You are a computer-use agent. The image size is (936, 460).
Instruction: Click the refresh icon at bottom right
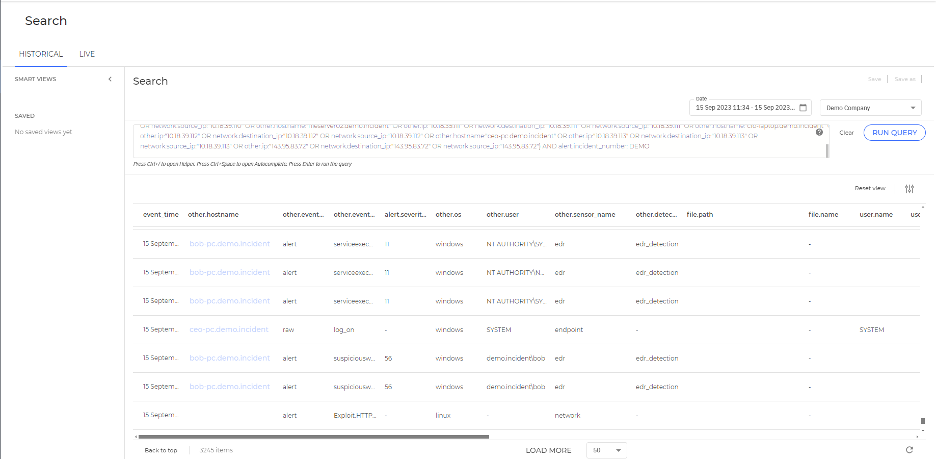(909, 450)
